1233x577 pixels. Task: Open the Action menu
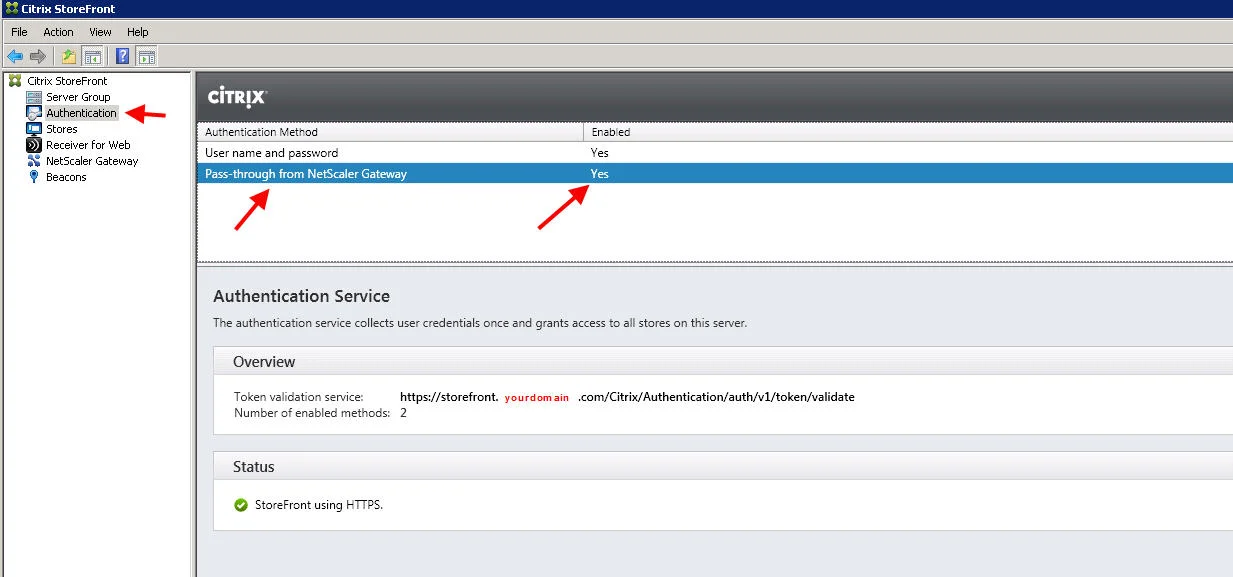tap(58, 32)
